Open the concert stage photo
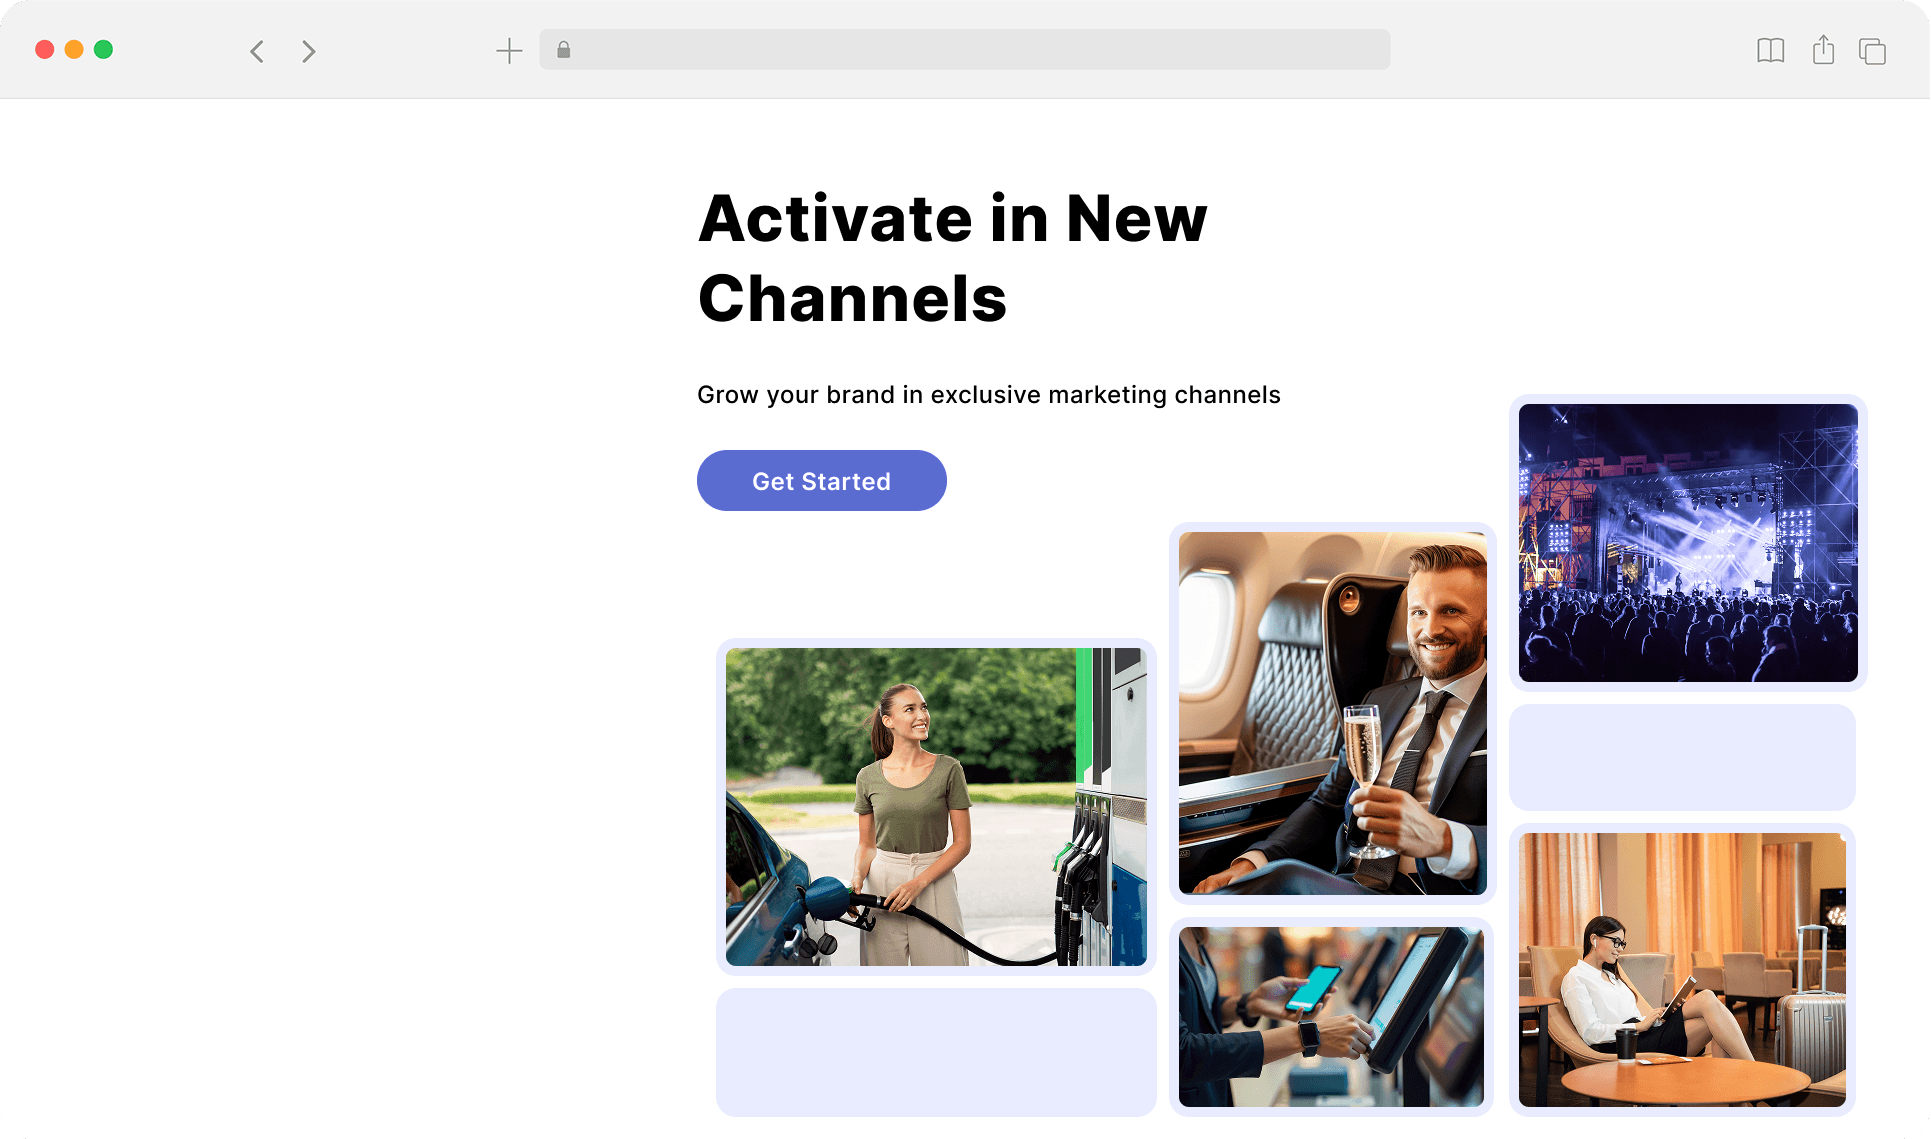1931x1139 pixels. click(1688, 543)
